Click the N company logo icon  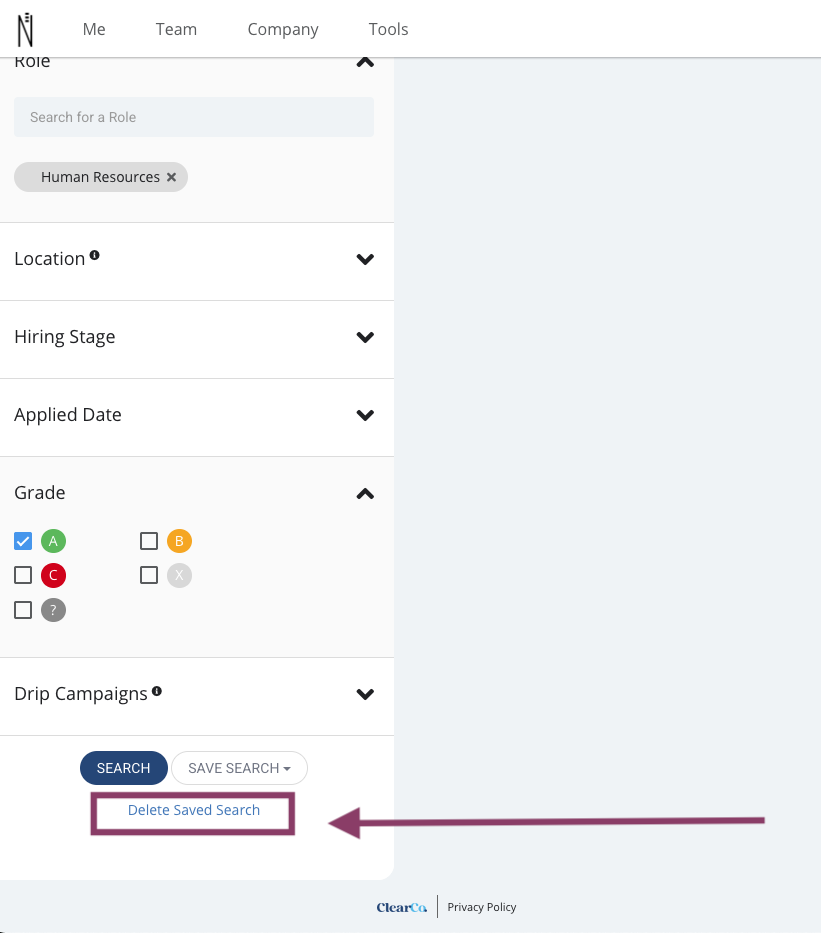pos(25,30)
